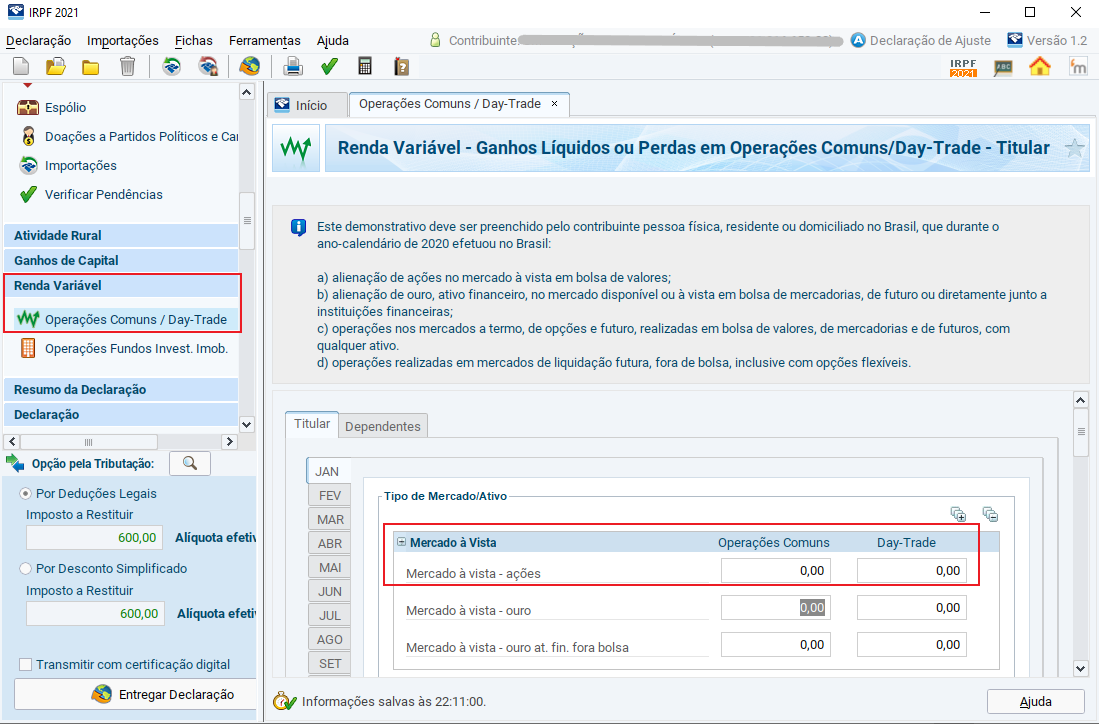Click the Ajuda button at bottom right
Image resolution: width=1099 pixels, height=724 pixels.
(x=1035, y=701)
